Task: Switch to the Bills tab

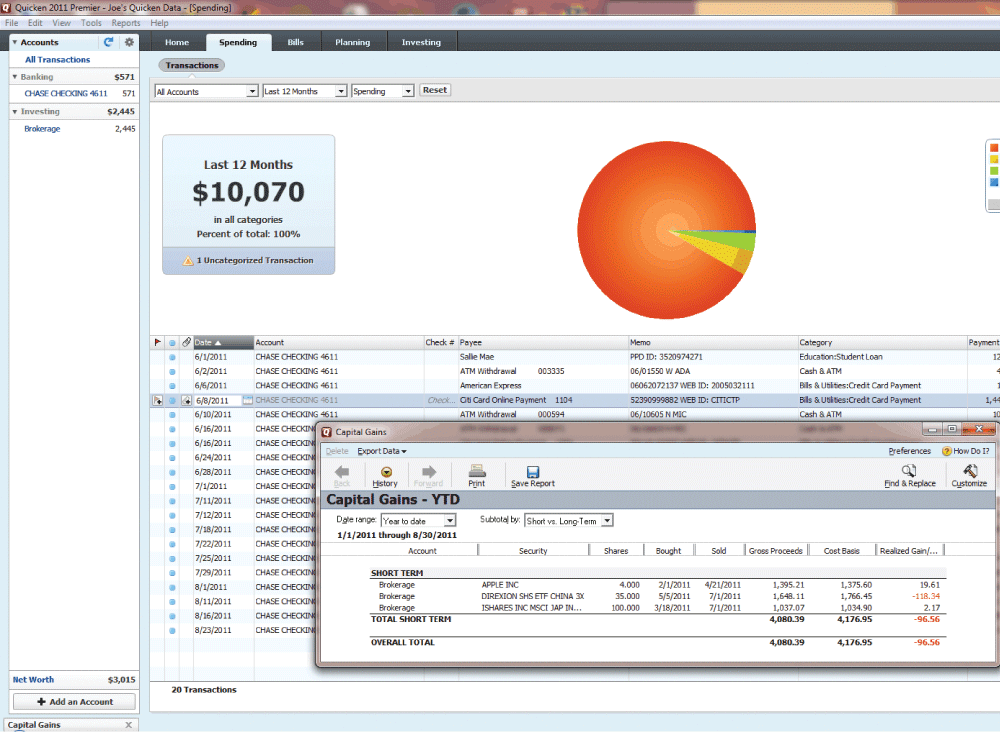Action: pyautogui.click(x=295, y=42)
